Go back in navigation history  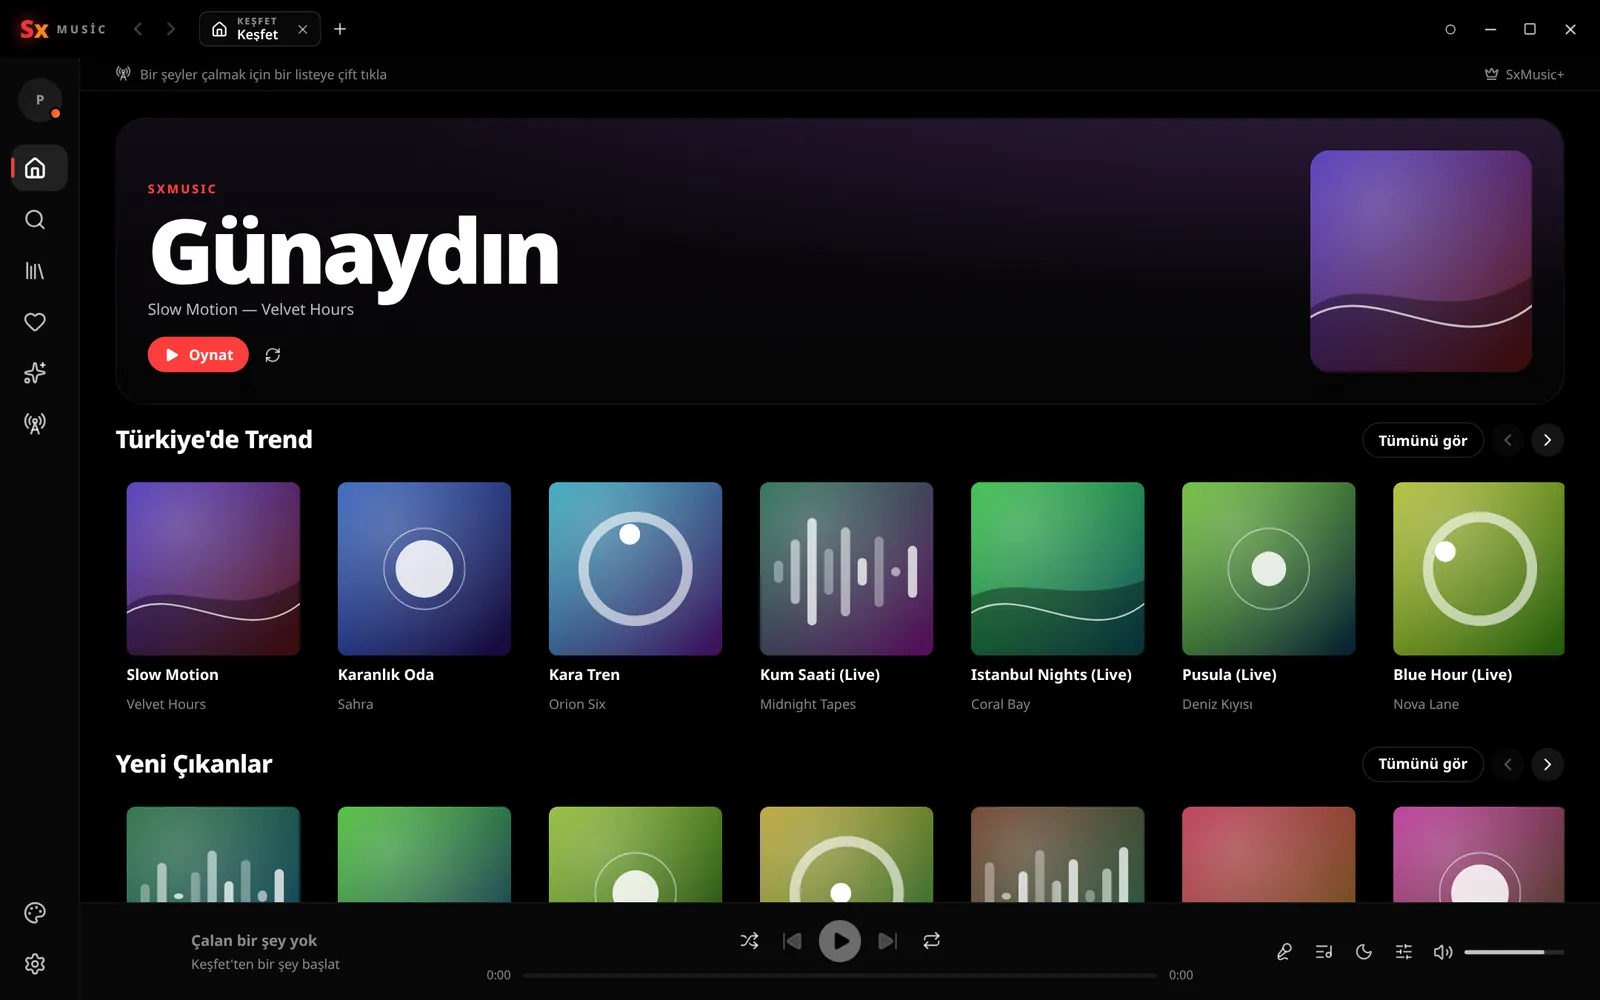point(138,29)
